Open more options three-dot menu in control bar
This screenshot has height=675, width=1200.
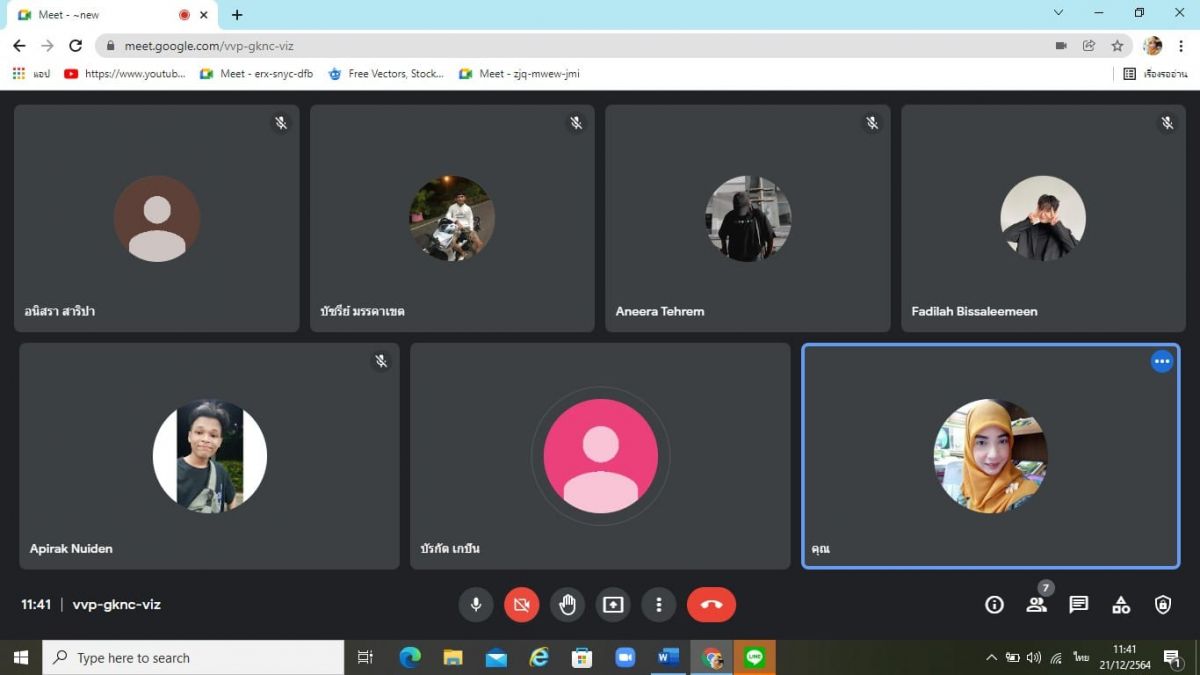(x=658, y=605)
